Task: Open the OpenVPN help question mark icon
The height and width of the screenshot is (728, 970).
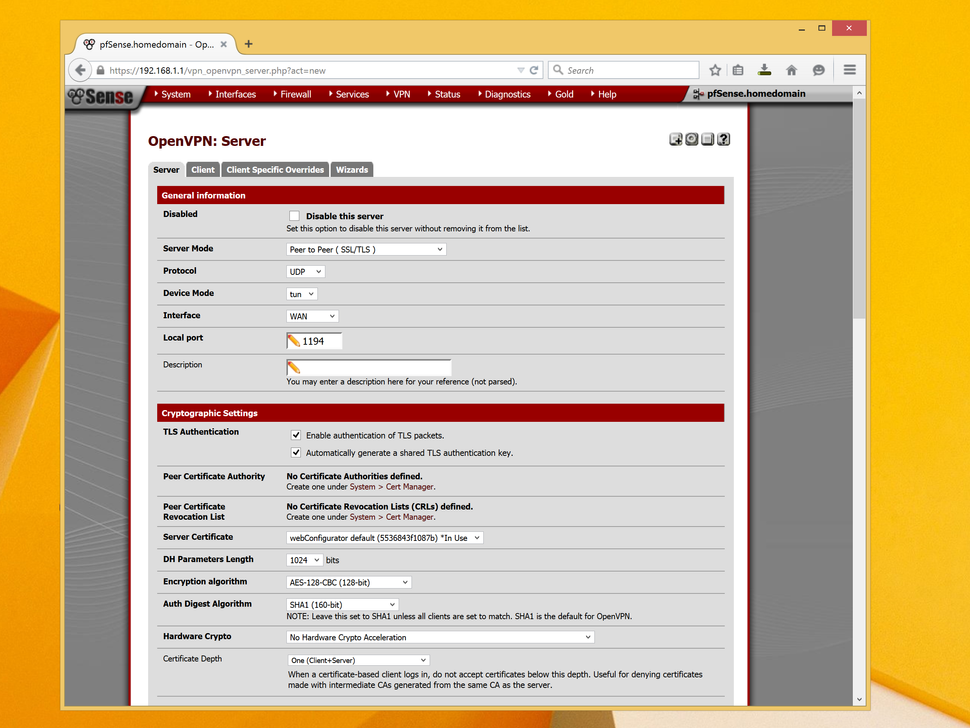Action: (723, 139)
